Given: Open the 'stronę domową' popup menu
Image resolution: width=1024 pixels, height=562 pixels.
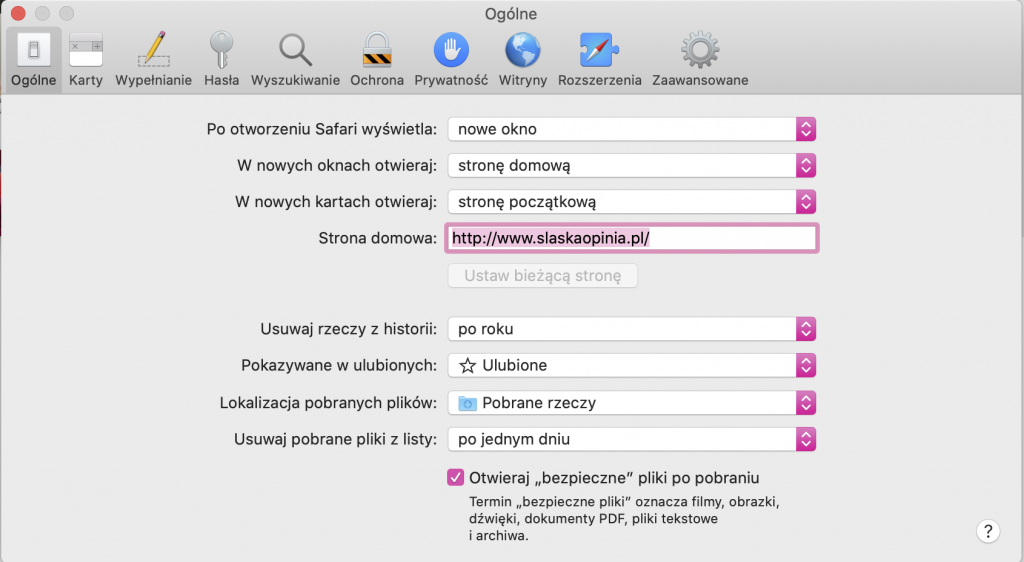Looking at the screenshot, I should 632,166.
